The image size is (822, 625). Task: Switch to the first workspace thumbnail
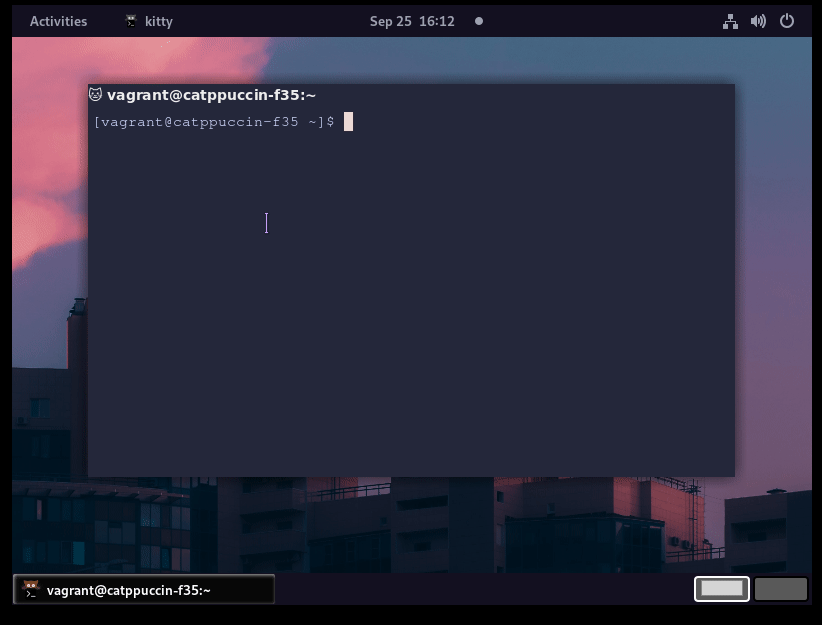coord(721,589)
